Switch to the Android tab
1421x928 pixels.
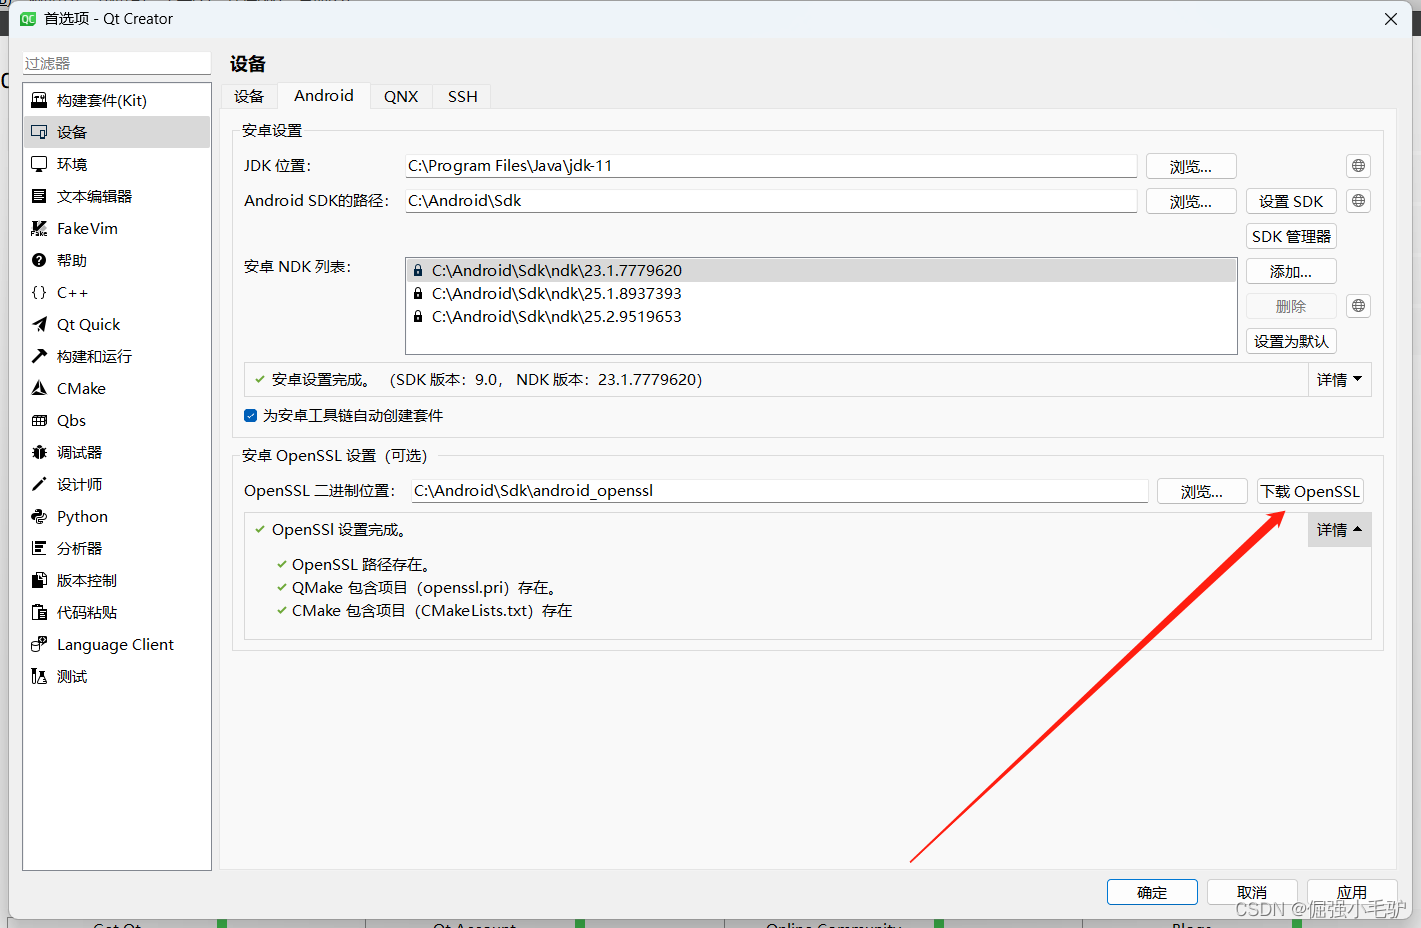pos(324,95)
